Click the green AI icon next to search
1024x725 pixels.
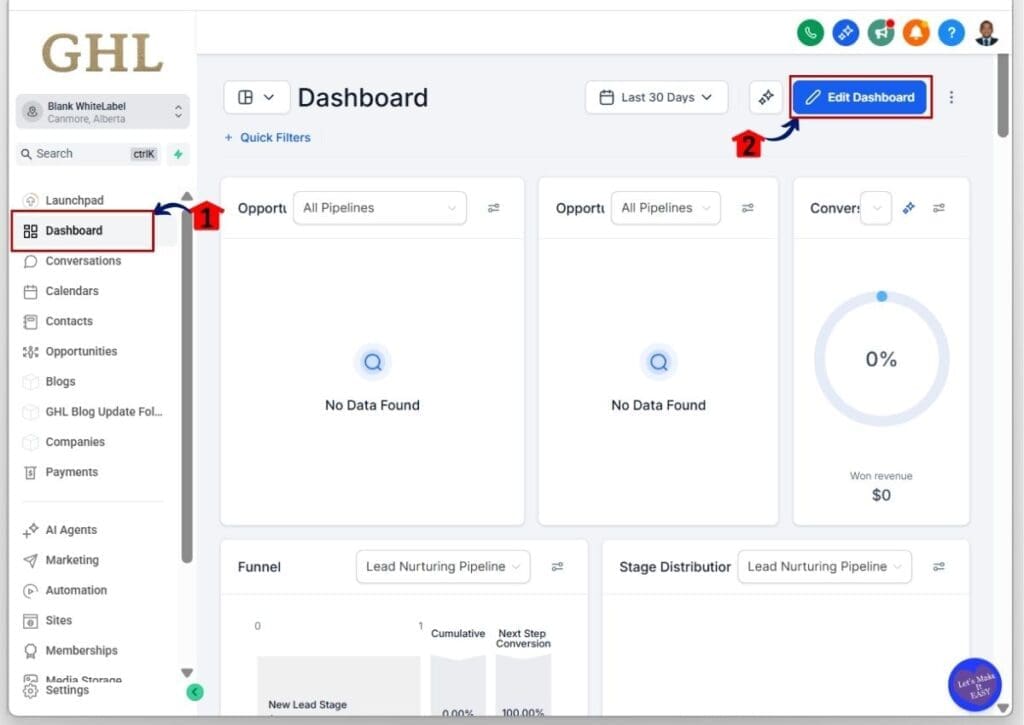click(176, 154)
